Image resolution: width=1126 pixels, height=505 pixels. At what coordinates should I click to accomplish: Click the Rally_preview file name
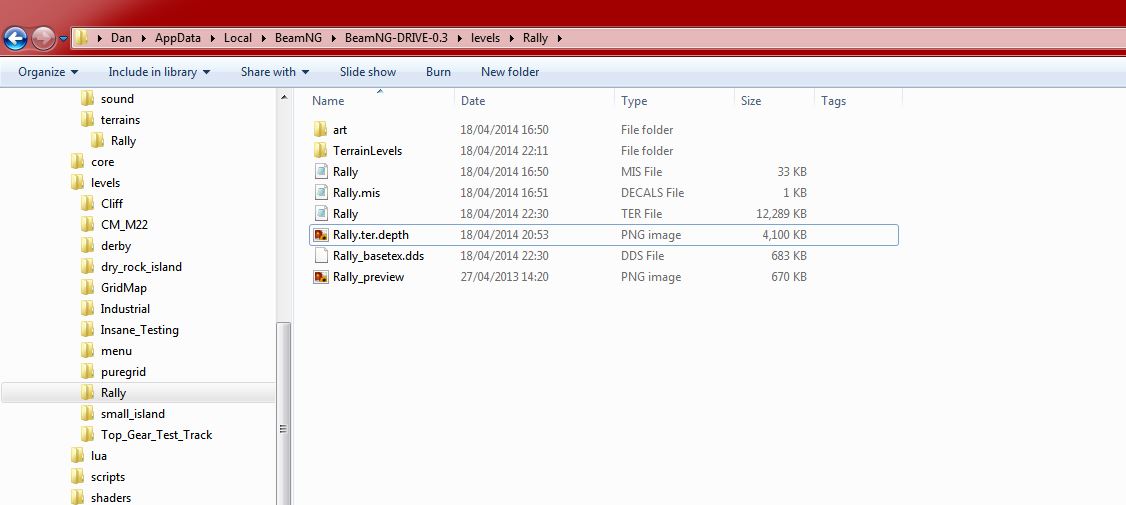point(368,277)
